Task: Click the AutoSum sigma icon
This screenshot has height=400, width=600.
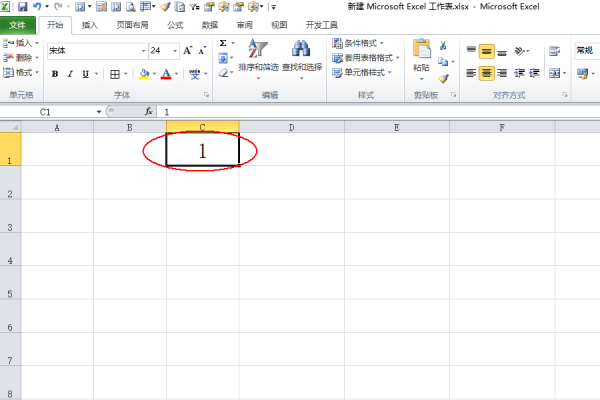Action: pyautogui.click(x=223, y=43)
